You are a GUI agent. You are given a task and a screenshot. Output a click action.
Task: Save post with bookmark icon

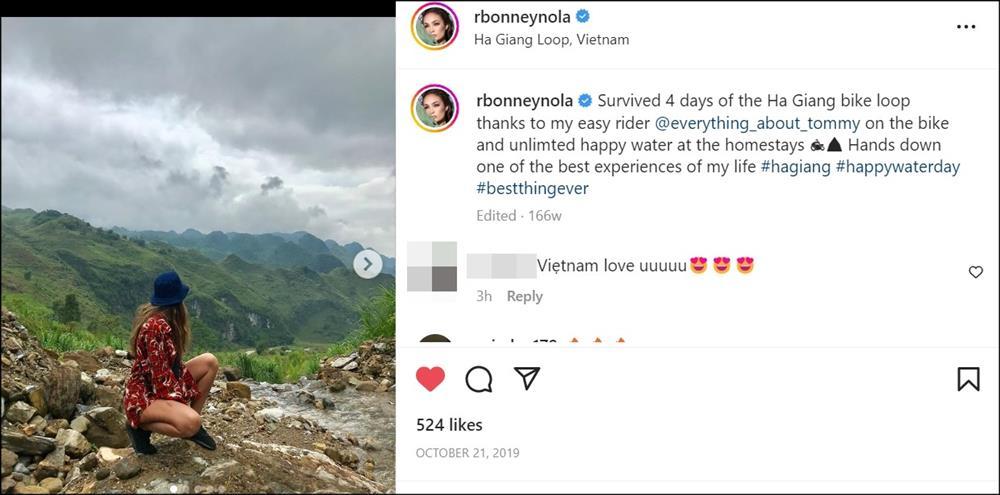[x=968, y=378]
